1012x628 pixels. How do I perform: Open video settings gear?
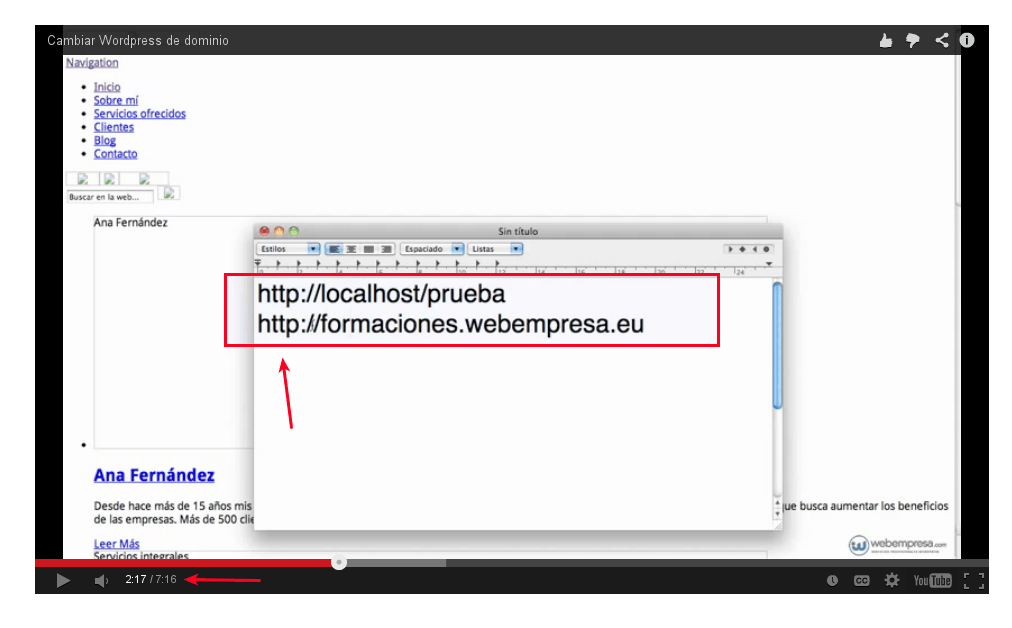point(892,580)
